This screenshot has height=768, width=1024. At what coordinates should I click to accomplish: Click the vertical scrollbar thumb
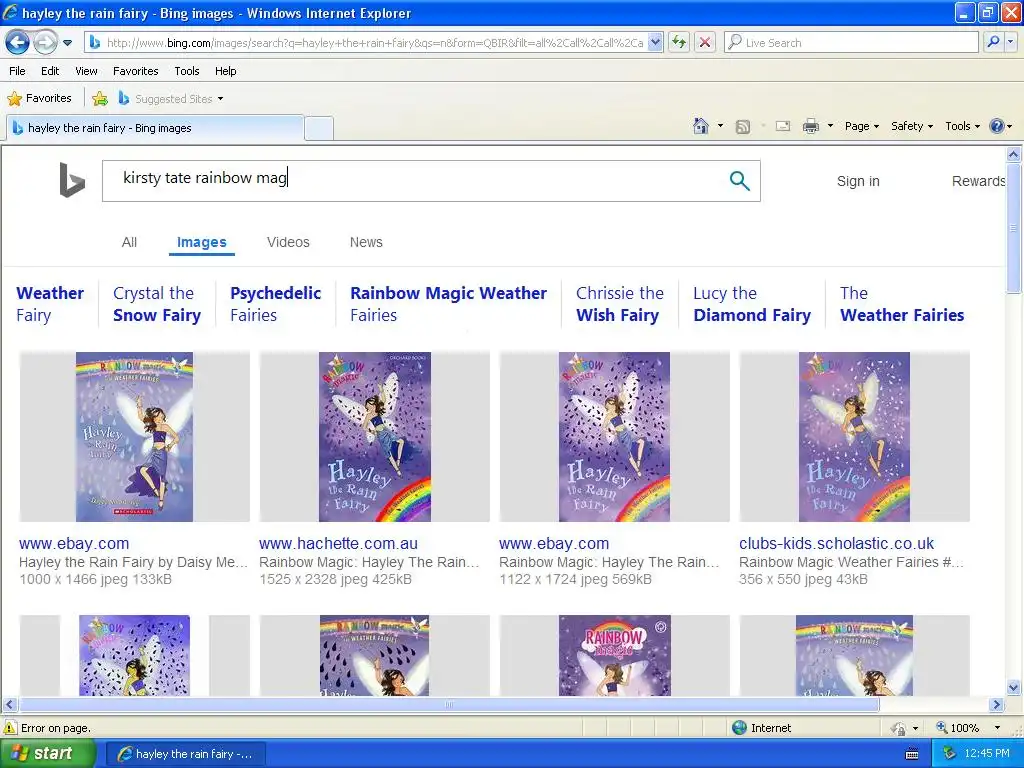click(1013, 228)
